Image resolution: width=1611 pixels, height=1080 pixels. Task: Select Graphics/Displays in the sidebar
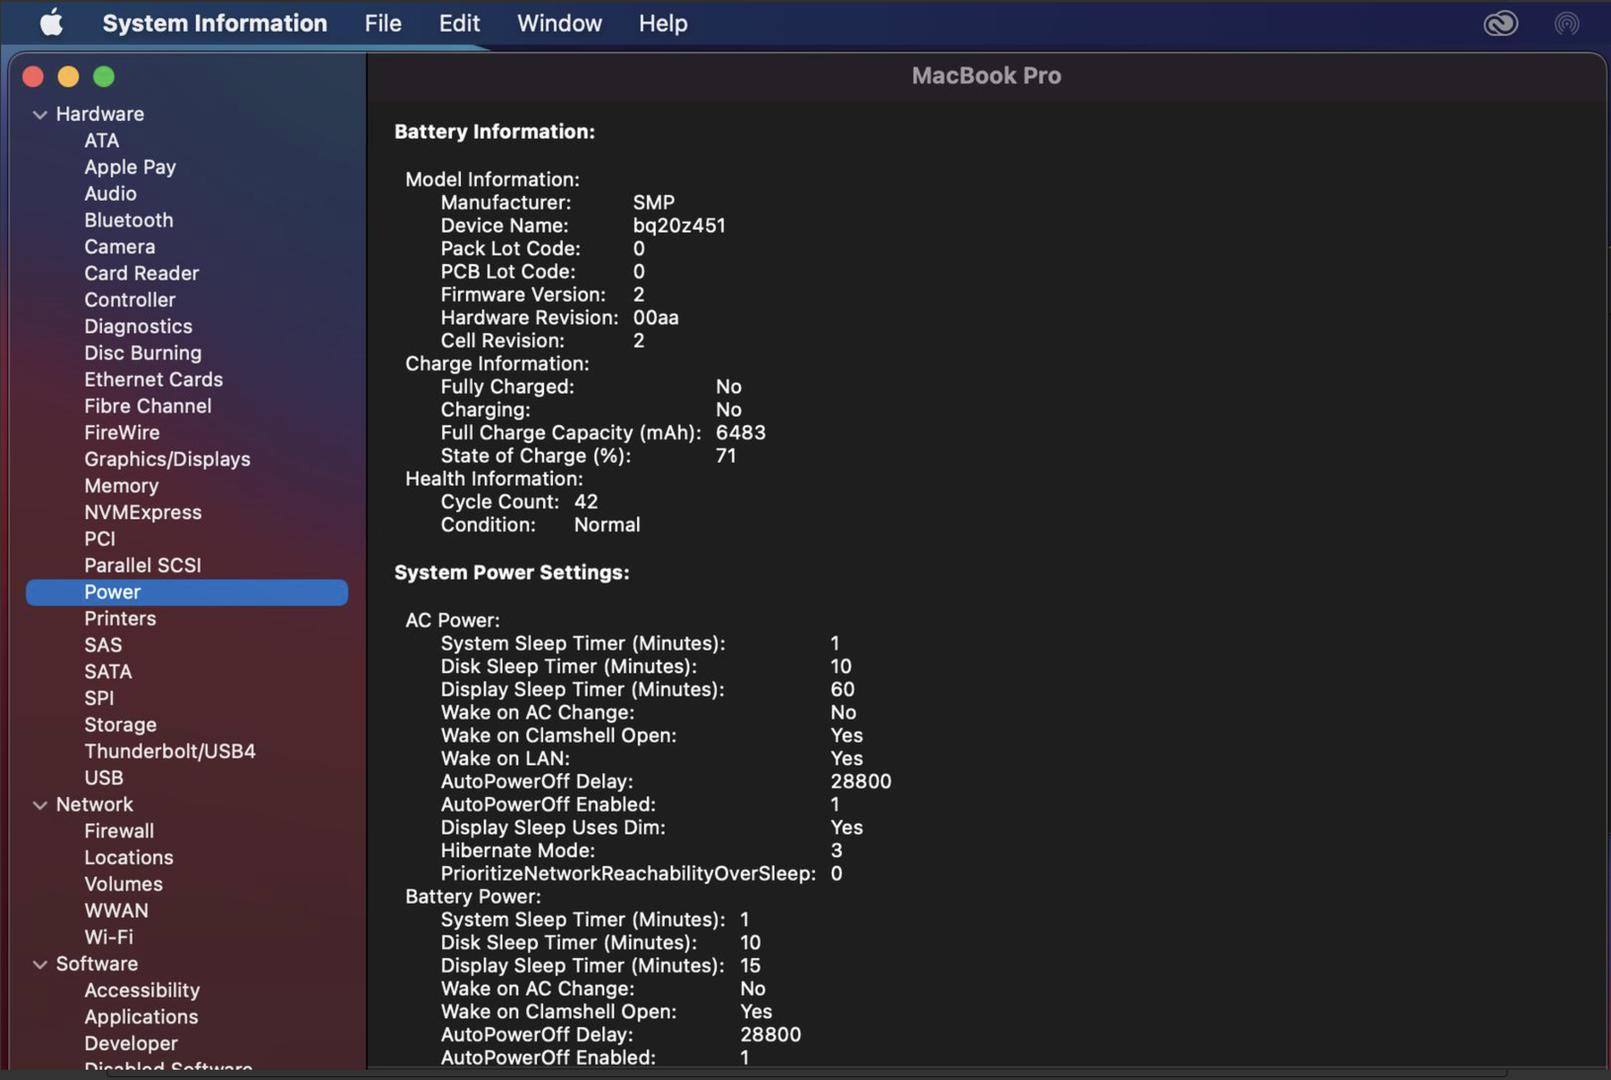[x=167, y=459]
